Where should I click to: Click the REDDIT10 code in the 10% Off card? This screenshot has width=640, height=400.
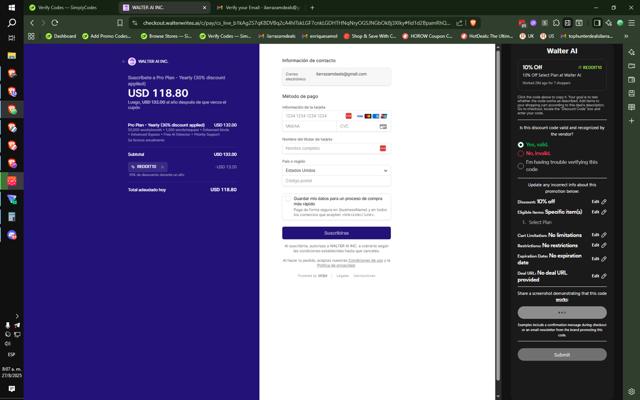coord(590,67)
